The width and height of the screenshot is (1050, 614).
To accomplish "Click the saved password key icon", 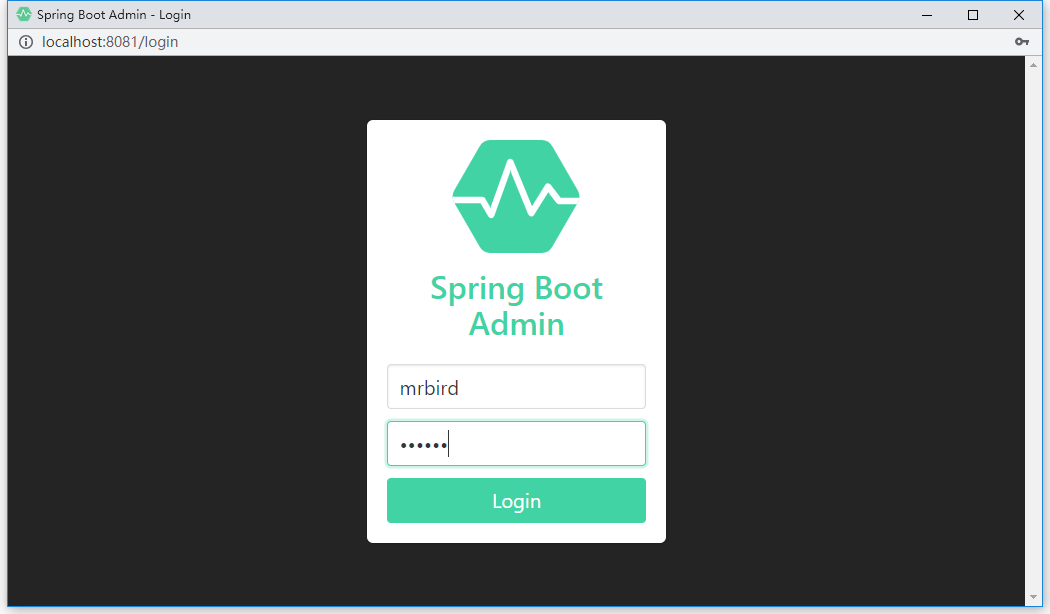I will coord(1022,42).
